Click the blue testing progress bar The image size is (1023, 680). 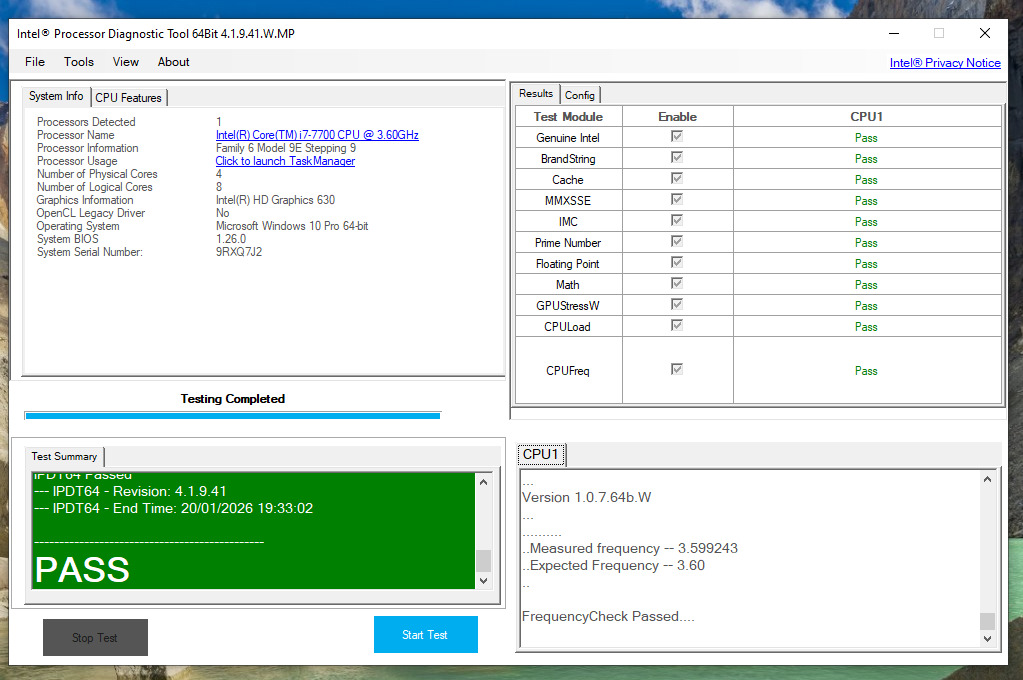pyautogui.click(x=232, y=416)
